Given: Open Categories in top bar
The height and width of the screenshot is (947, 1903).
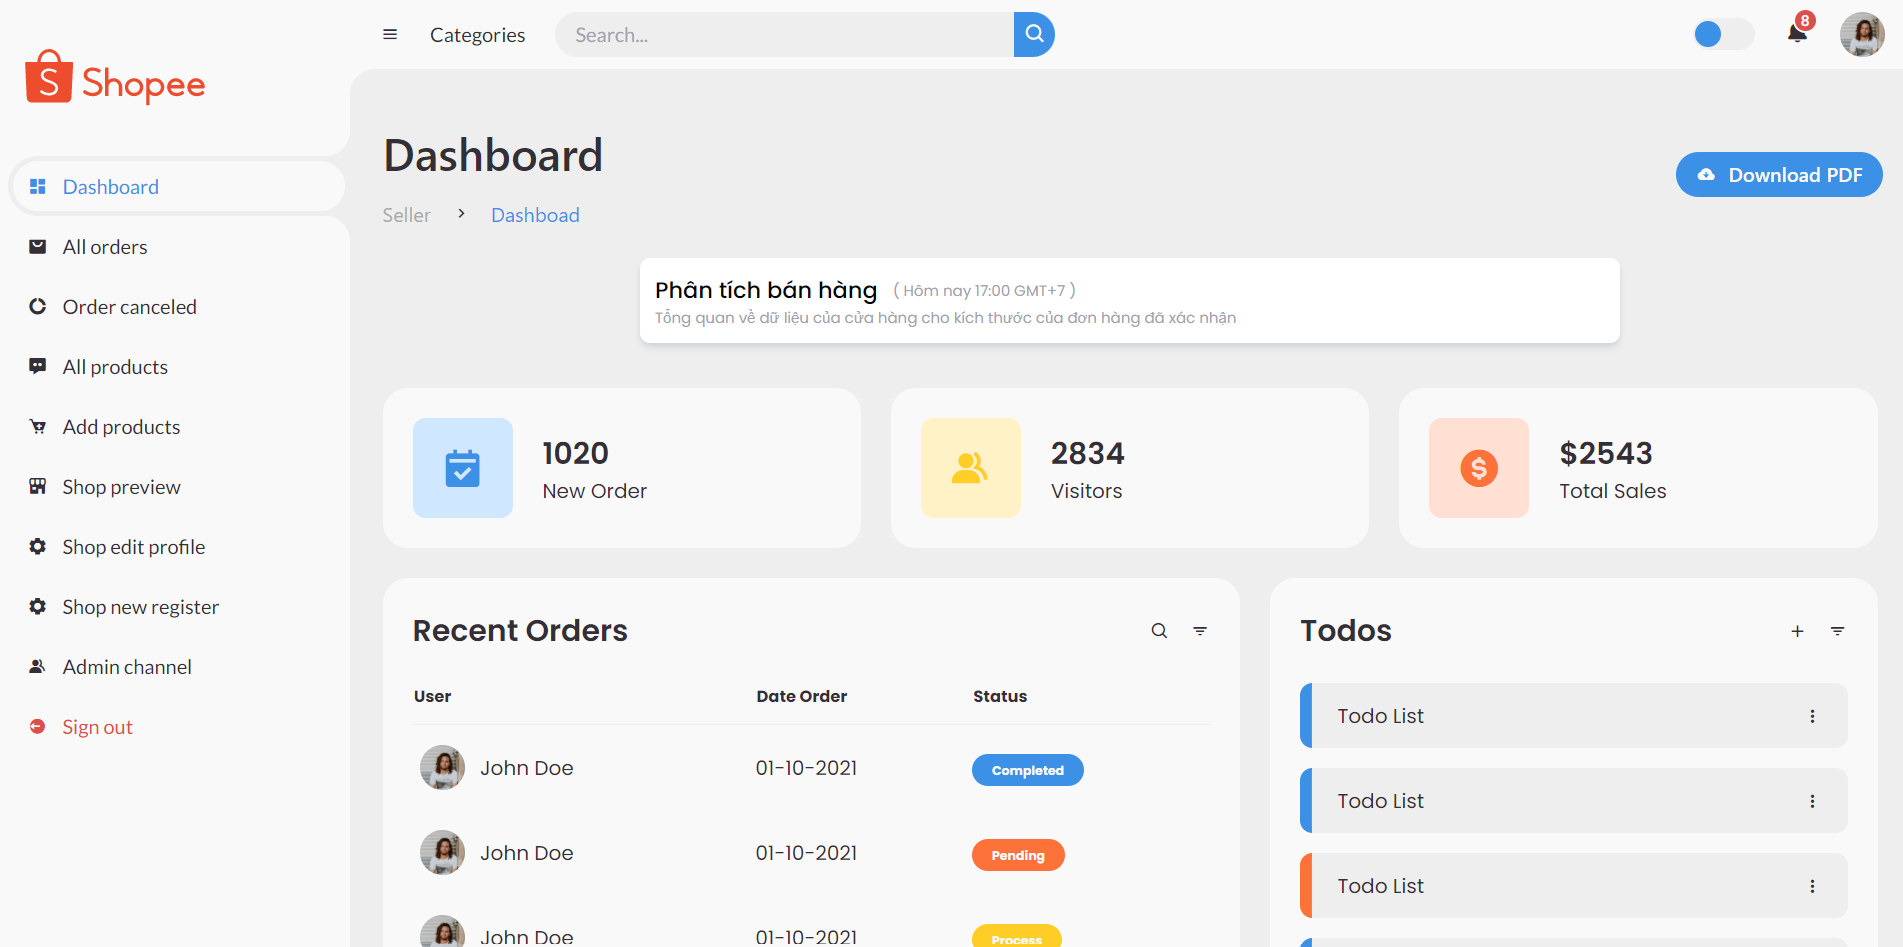Looking at the screenshot, I should click(x=477, y=35).
